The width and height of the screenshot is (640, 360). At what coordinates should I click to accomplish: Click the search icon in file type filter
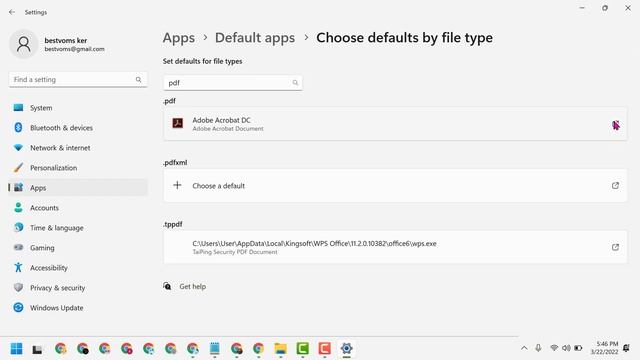coord(295,83)
